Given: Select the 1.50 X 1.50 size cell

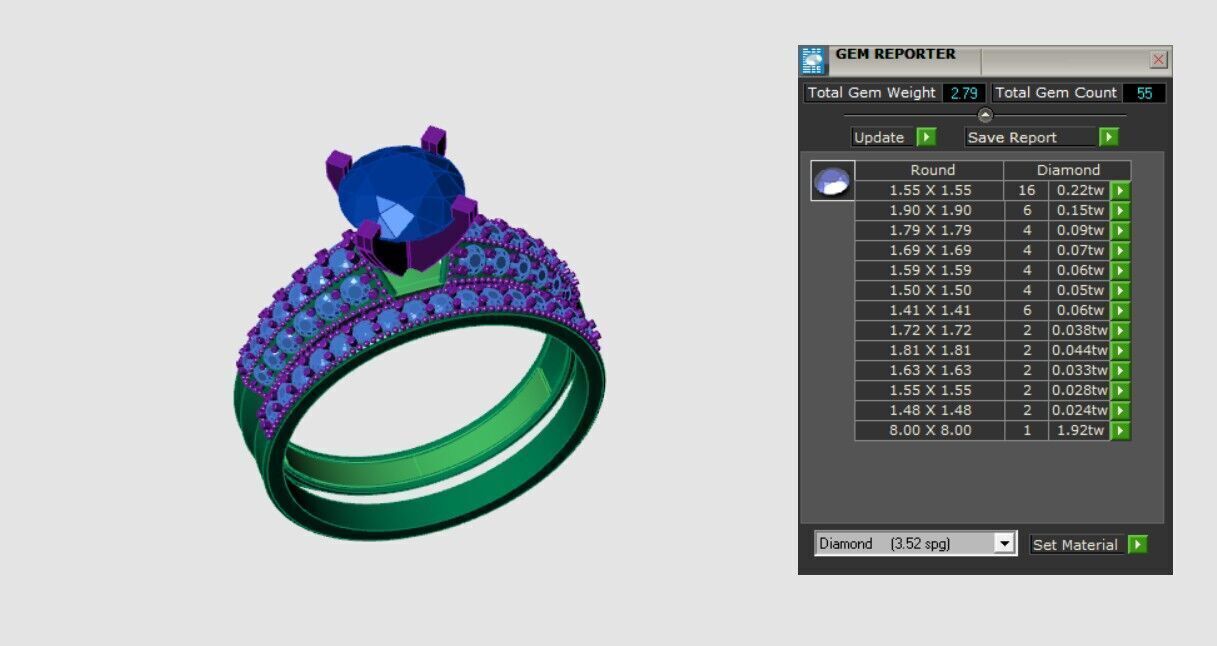Looking at the screenshot, I should [930, 290].
